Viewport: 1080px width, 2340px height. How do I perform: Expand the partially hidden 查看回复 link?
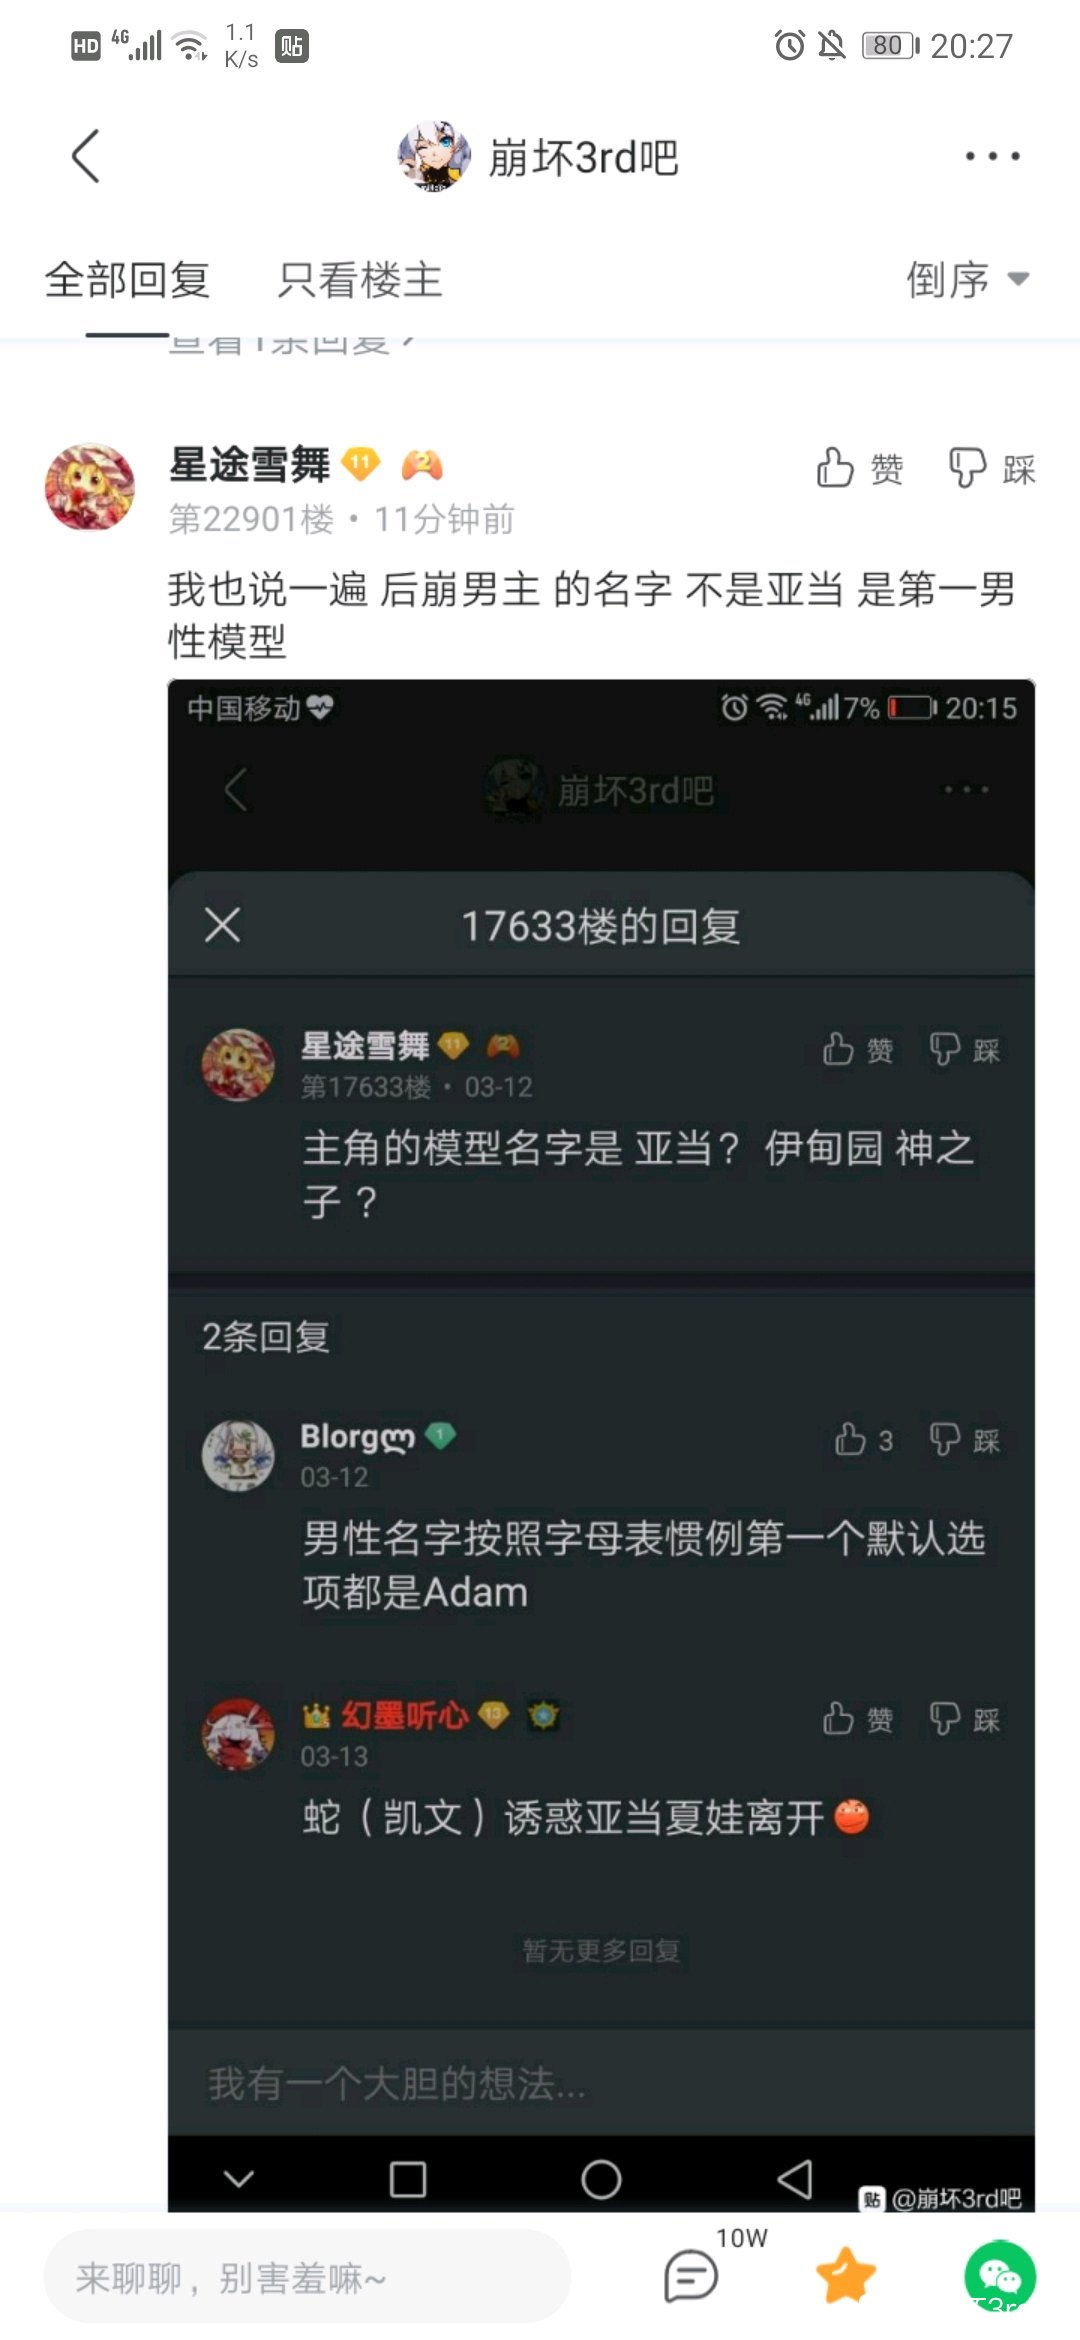click(292, 344)
